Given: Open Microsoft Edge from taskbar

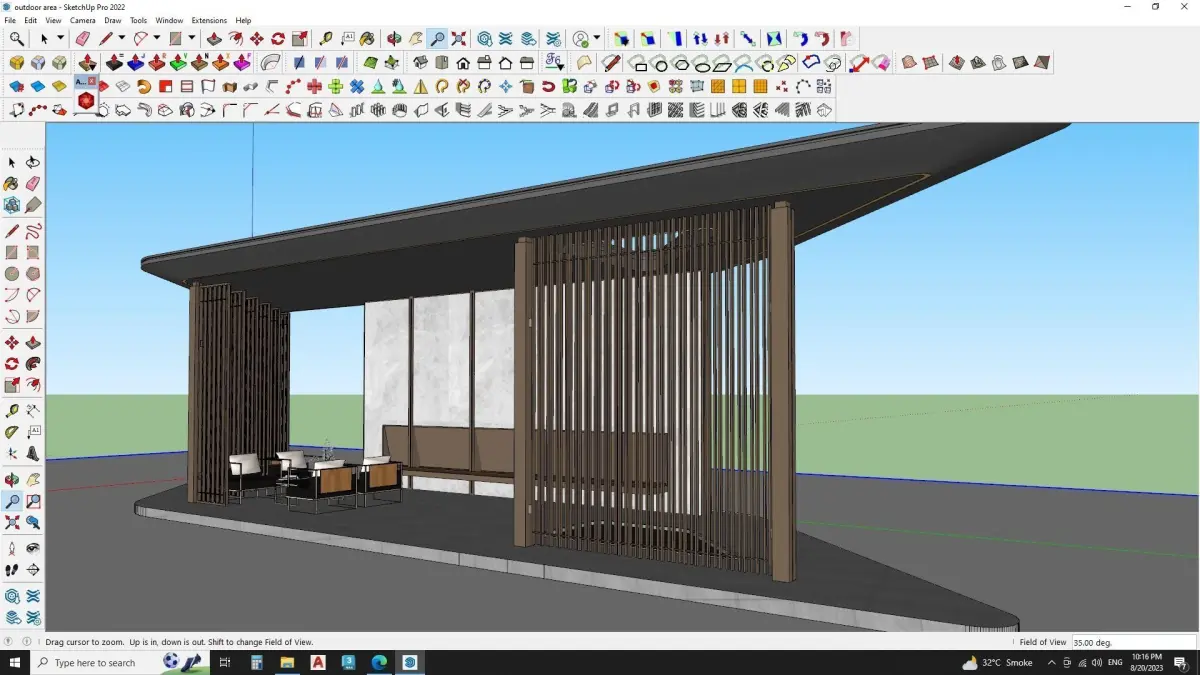Looking at the screenshot, I should pos(379,662).
